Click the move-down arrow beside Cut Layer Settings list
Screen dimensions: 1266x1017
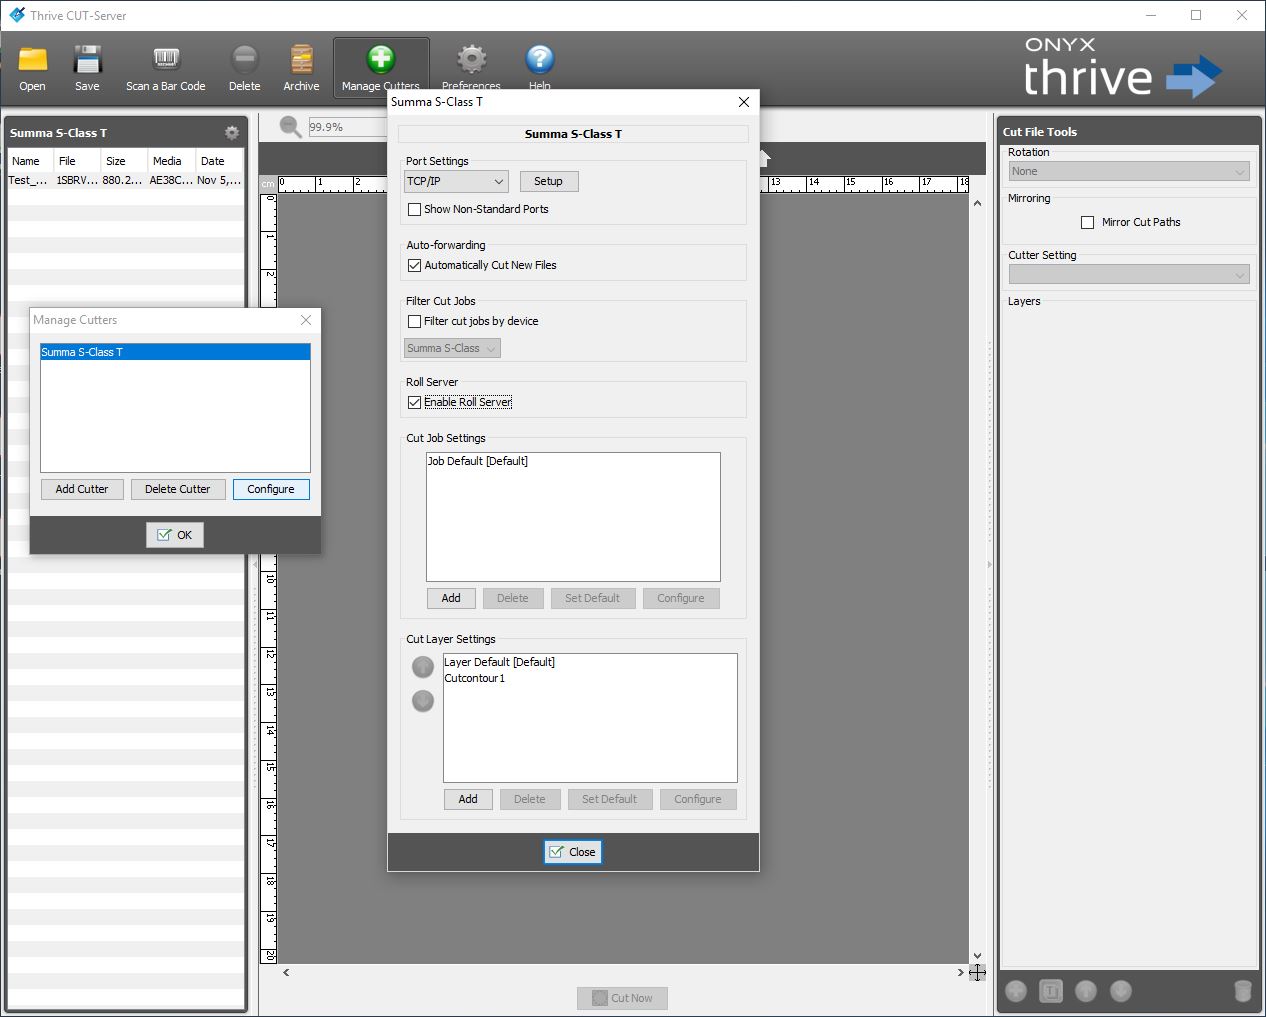[x=423, y=701]
